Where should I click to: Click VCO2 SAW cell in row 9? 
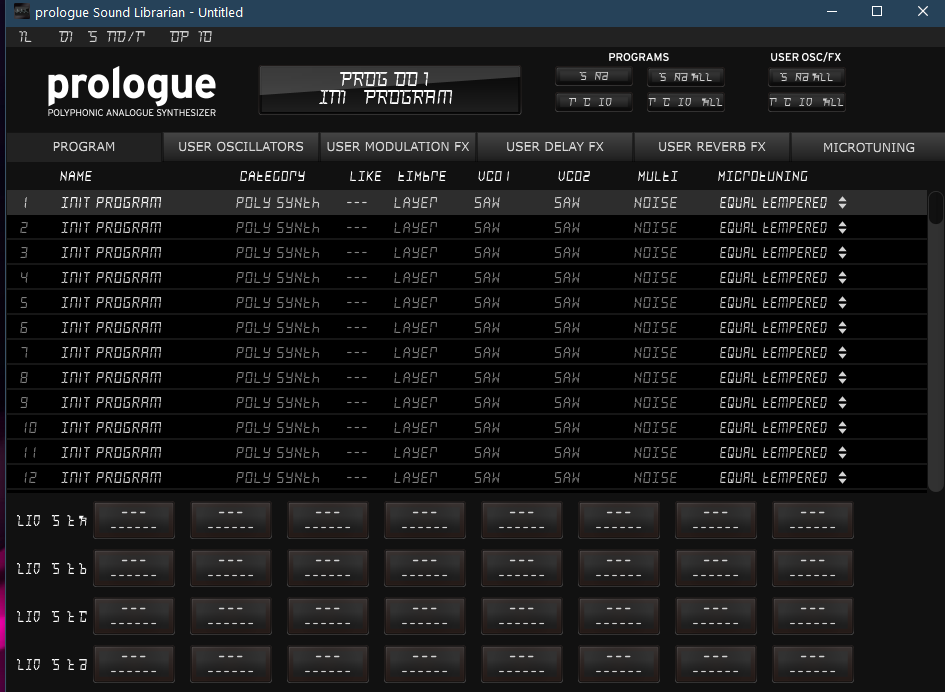pyautogui.click(x=567, y=403)
